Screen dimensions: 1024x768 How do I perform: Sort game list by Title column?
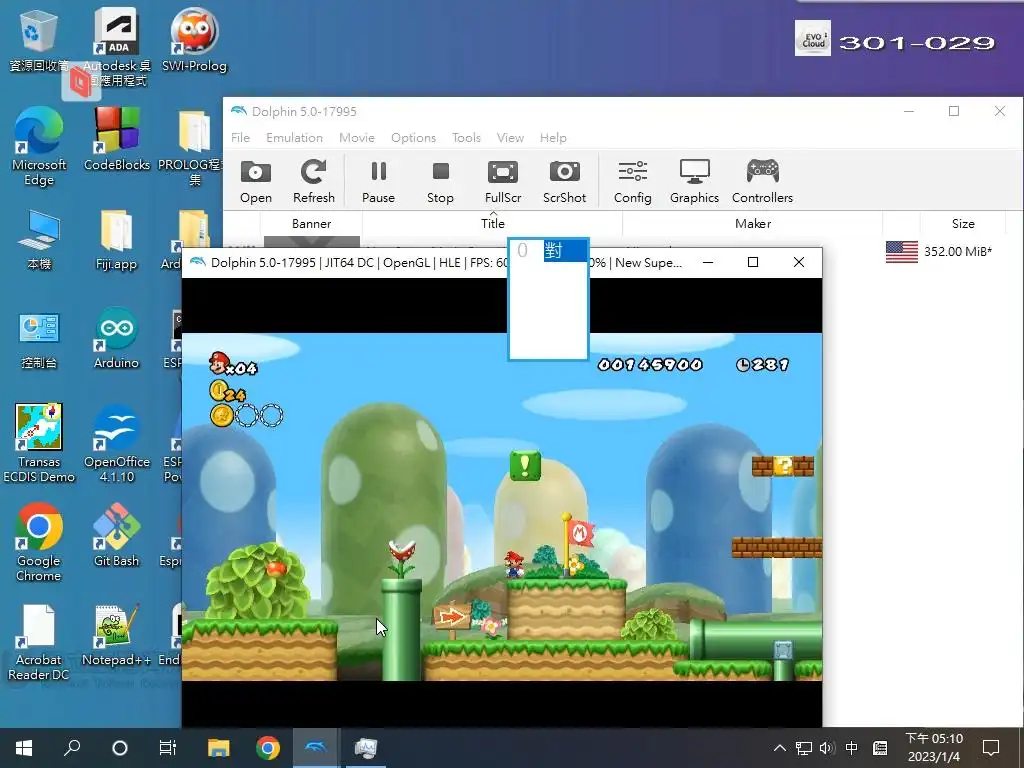pos(492,223)
